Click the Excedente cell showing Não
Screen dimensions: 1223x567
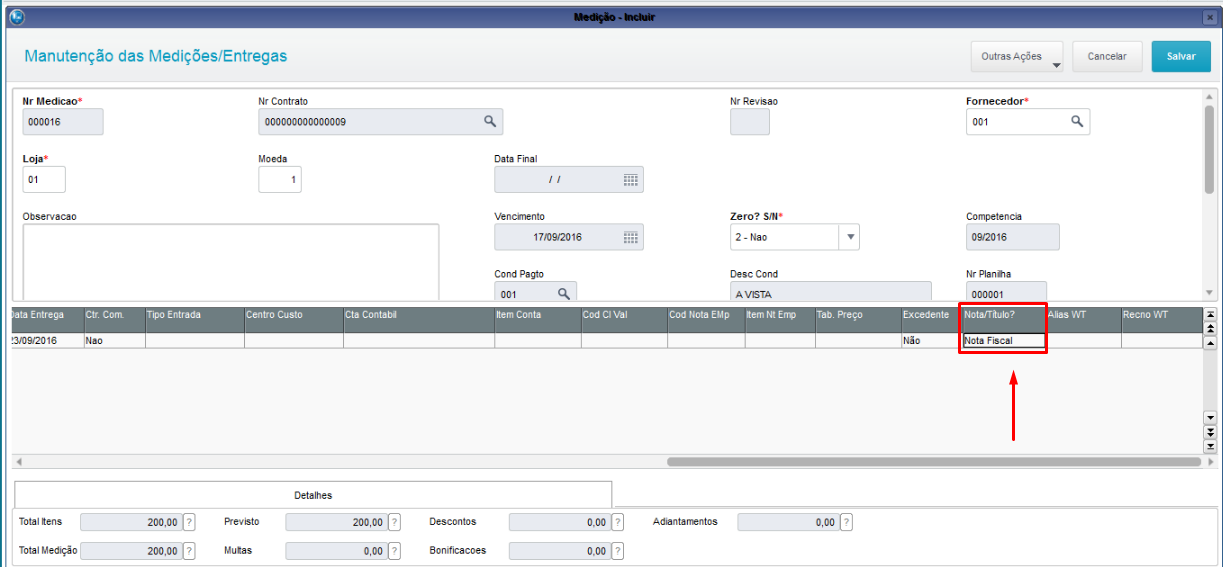pos(931,341)
